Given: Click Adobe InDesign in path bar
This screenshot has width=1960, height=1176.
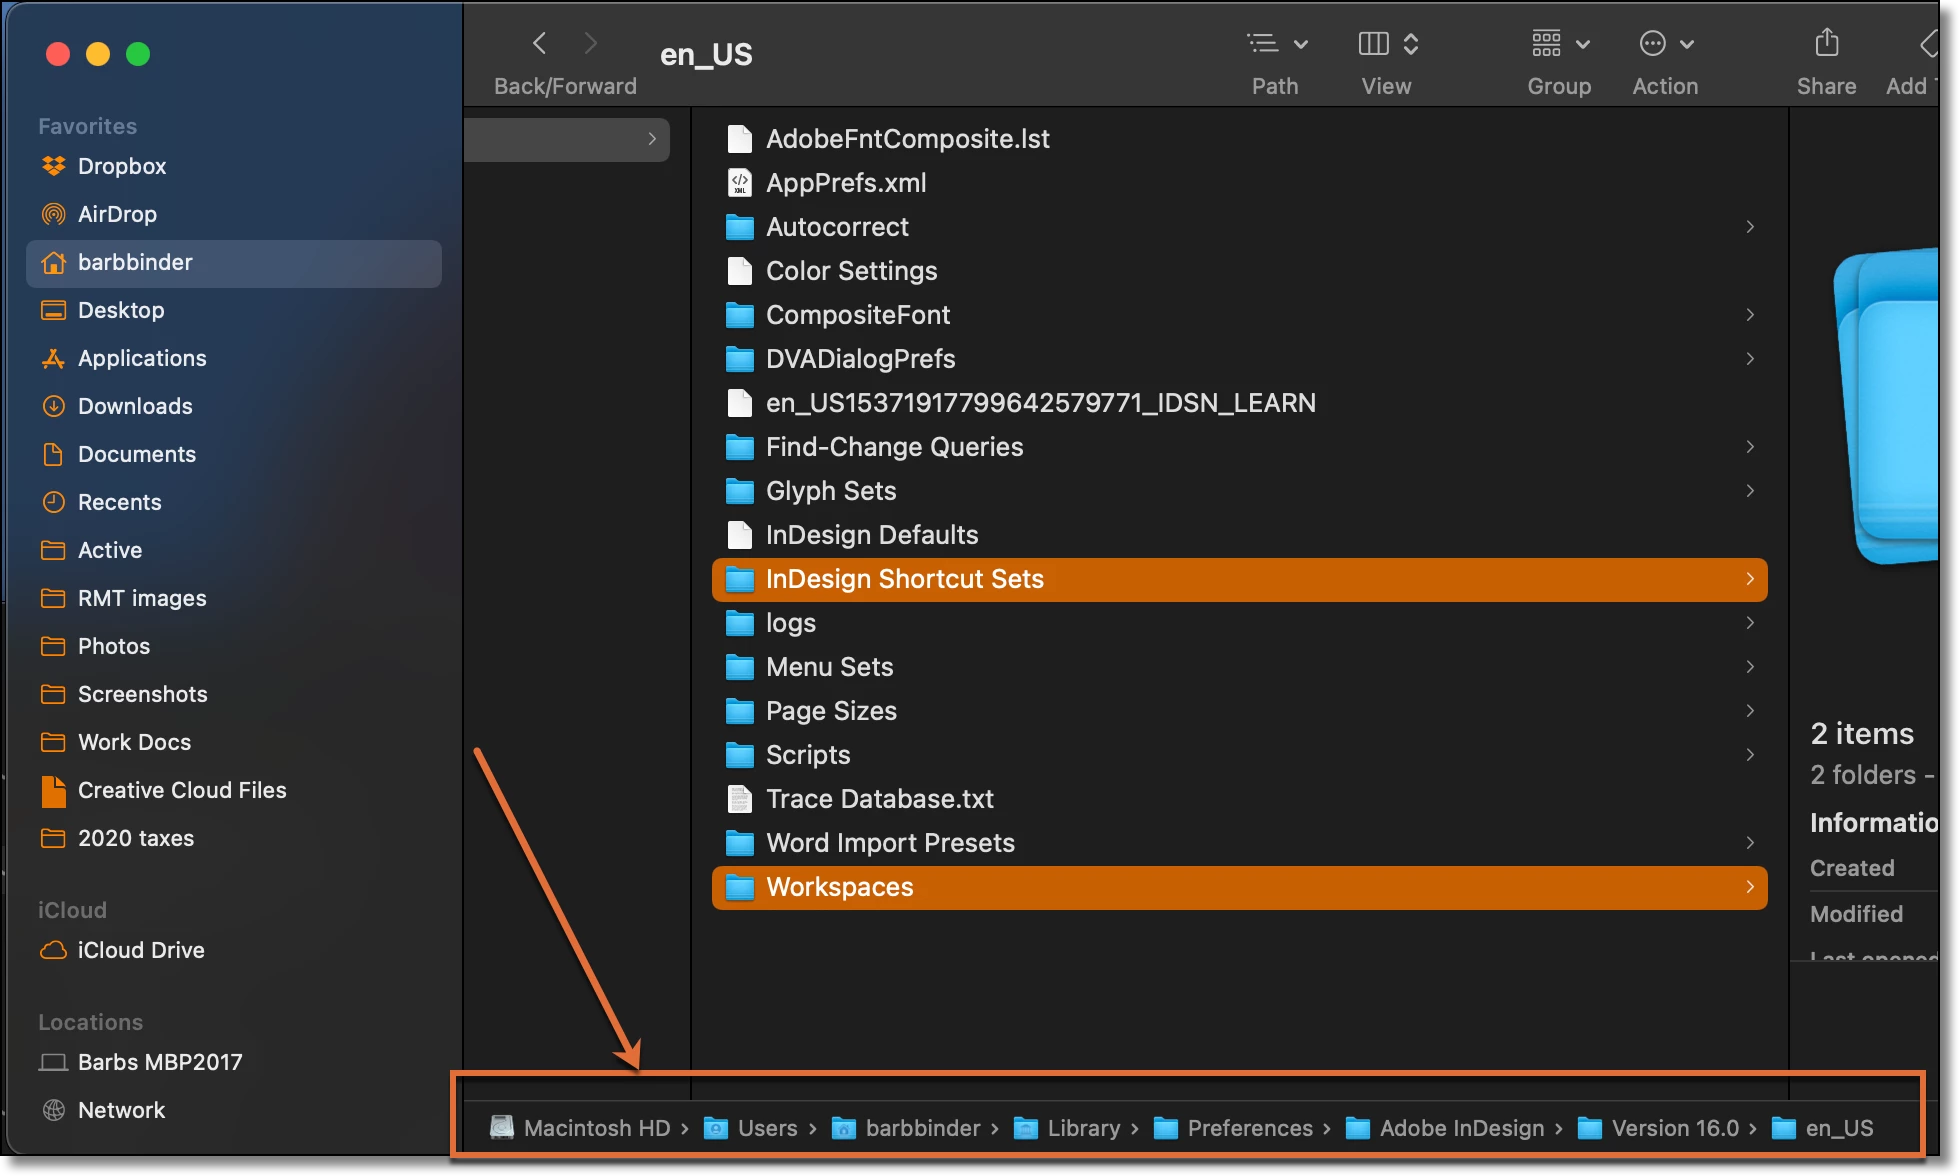Looking at the screenshot, I should click(x=1460, y=1128).
